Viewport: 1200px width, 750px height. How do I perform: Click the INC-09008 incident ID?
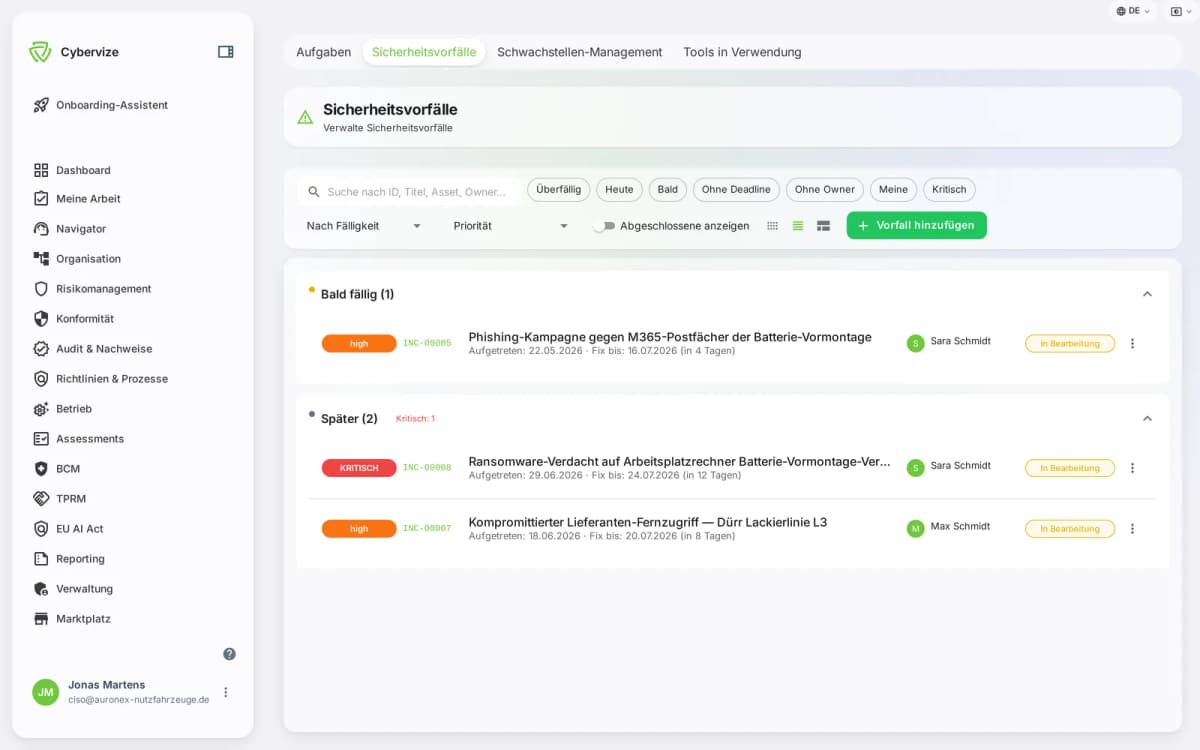pos(427,467)
